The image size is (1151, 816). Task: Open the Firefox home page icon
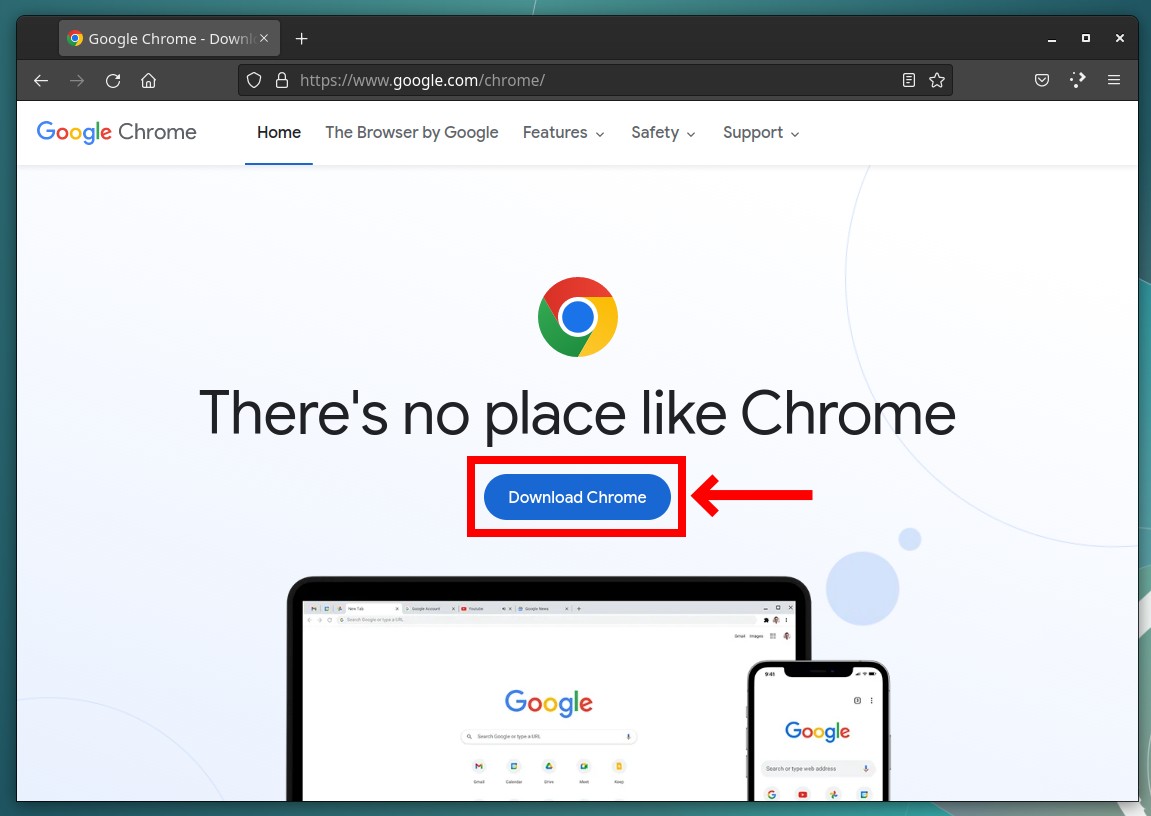point(148,81)
